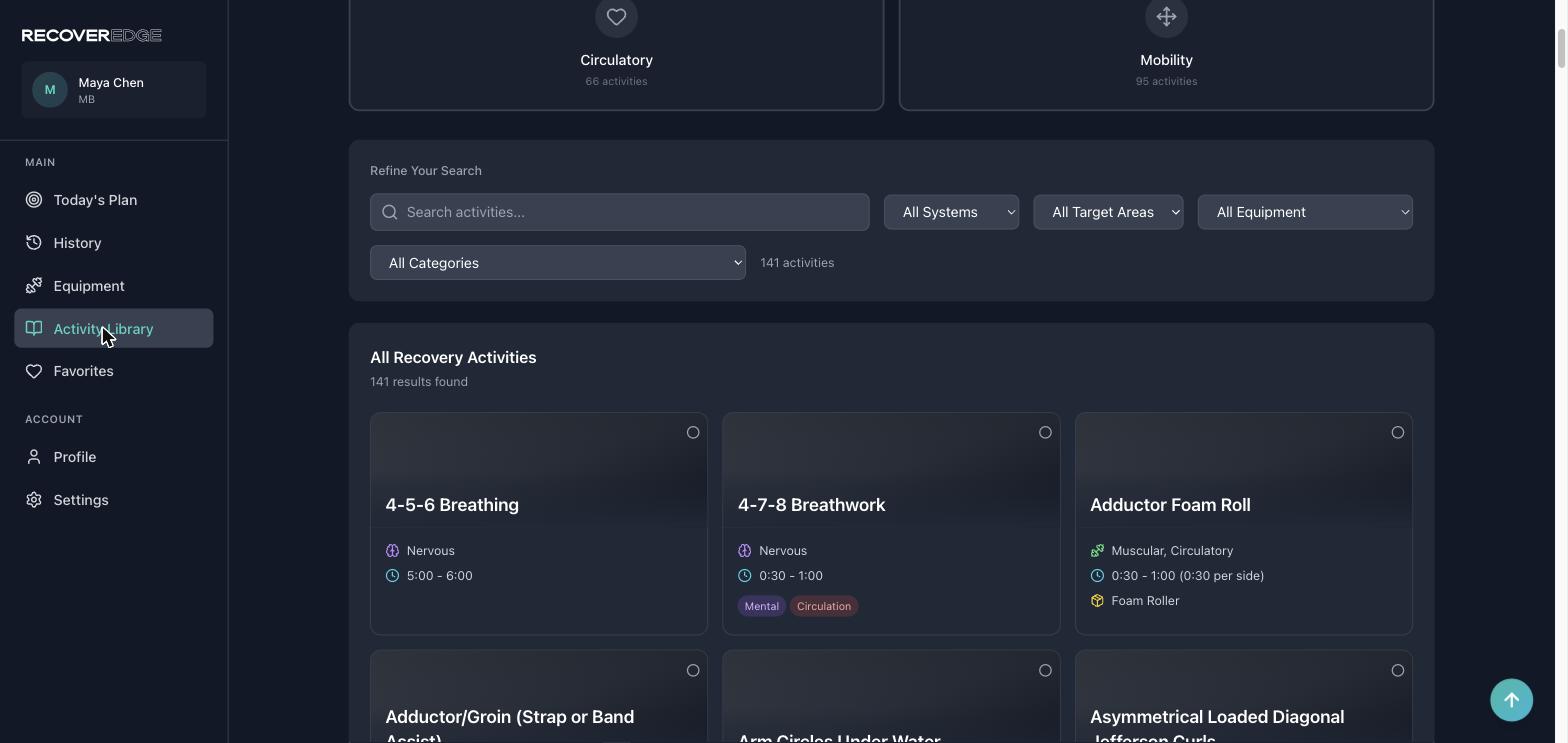Click the back-to-top arrow button
This screenshot has width=1568, height=743.
tap(1511, 700)
